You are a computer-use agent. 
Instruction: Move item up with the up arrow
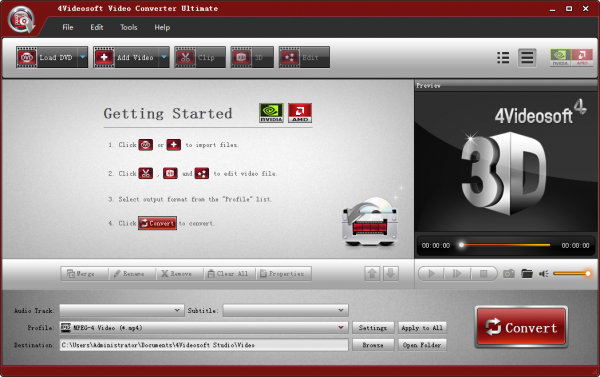pyautogui.click(x=372, y=274)
